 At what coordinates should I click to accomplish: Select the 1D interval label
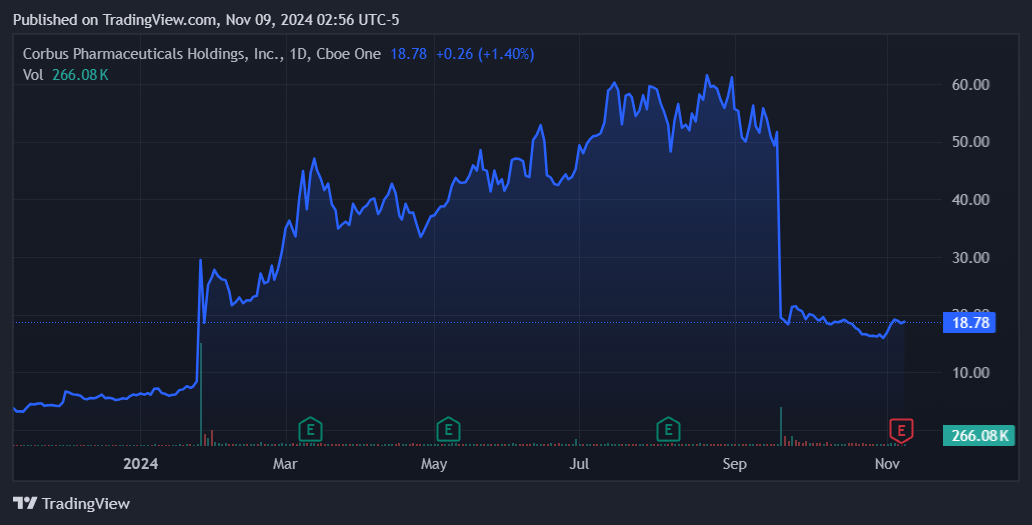pos(300,54)
